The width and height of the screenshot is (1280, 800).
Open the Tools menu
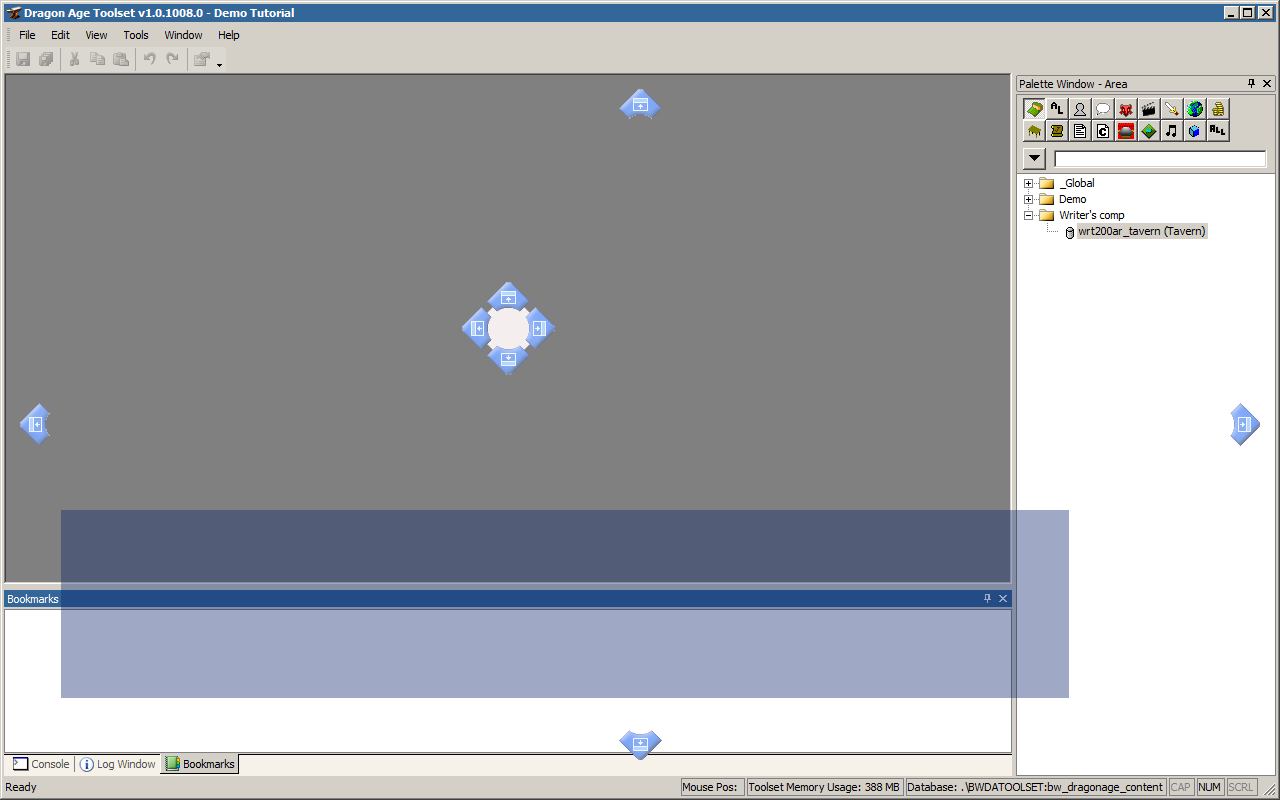coord(136,35)
